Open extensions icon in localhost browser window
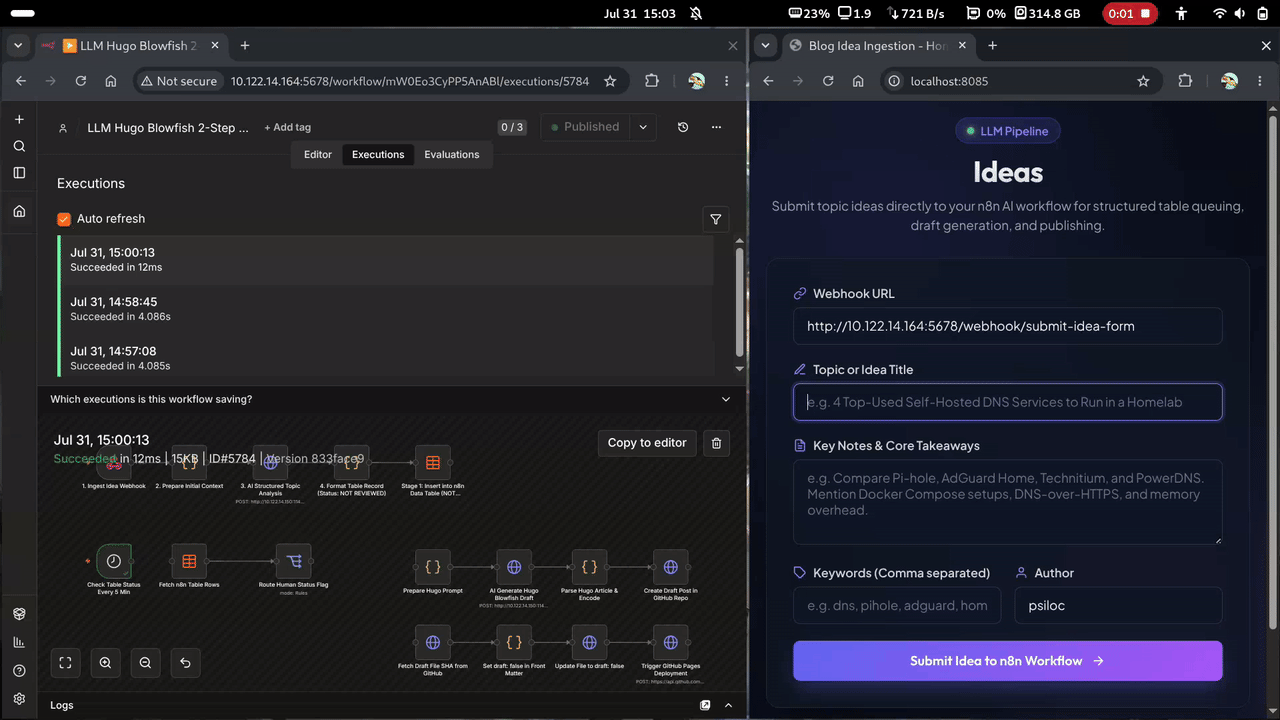Viewport: 1280px width, 720px height. tap(1186, 81)
